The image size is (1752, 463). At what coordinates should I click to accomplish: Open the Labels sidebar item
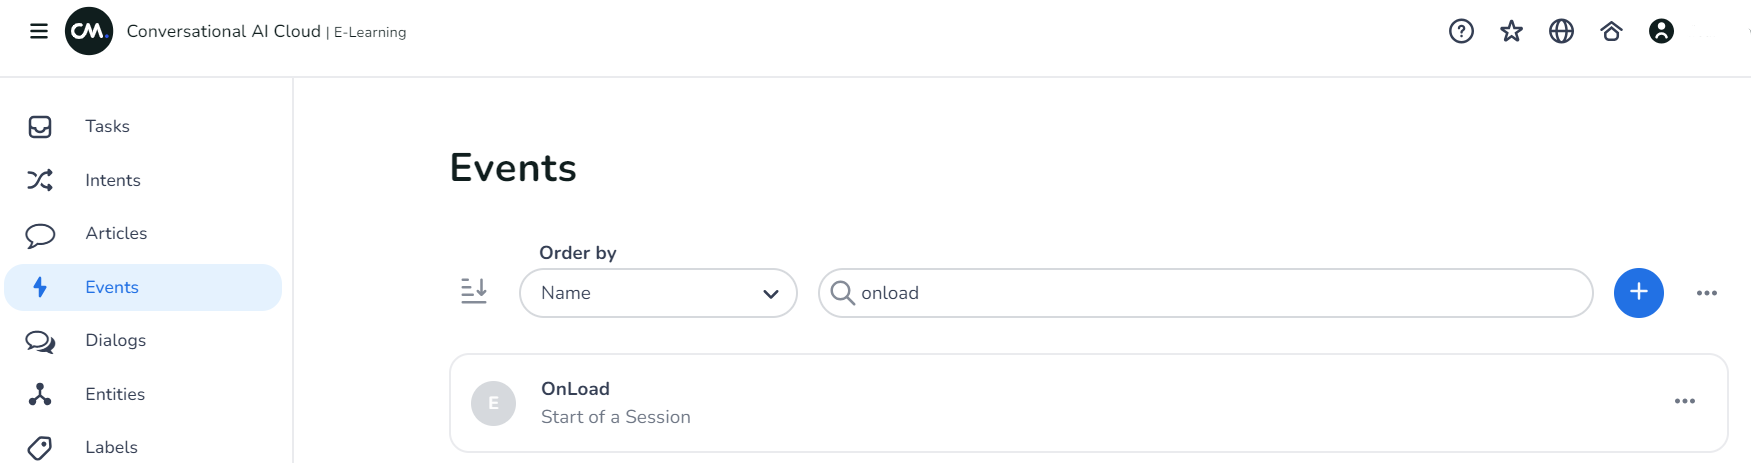pyautogui.click(x=111, y=447)
